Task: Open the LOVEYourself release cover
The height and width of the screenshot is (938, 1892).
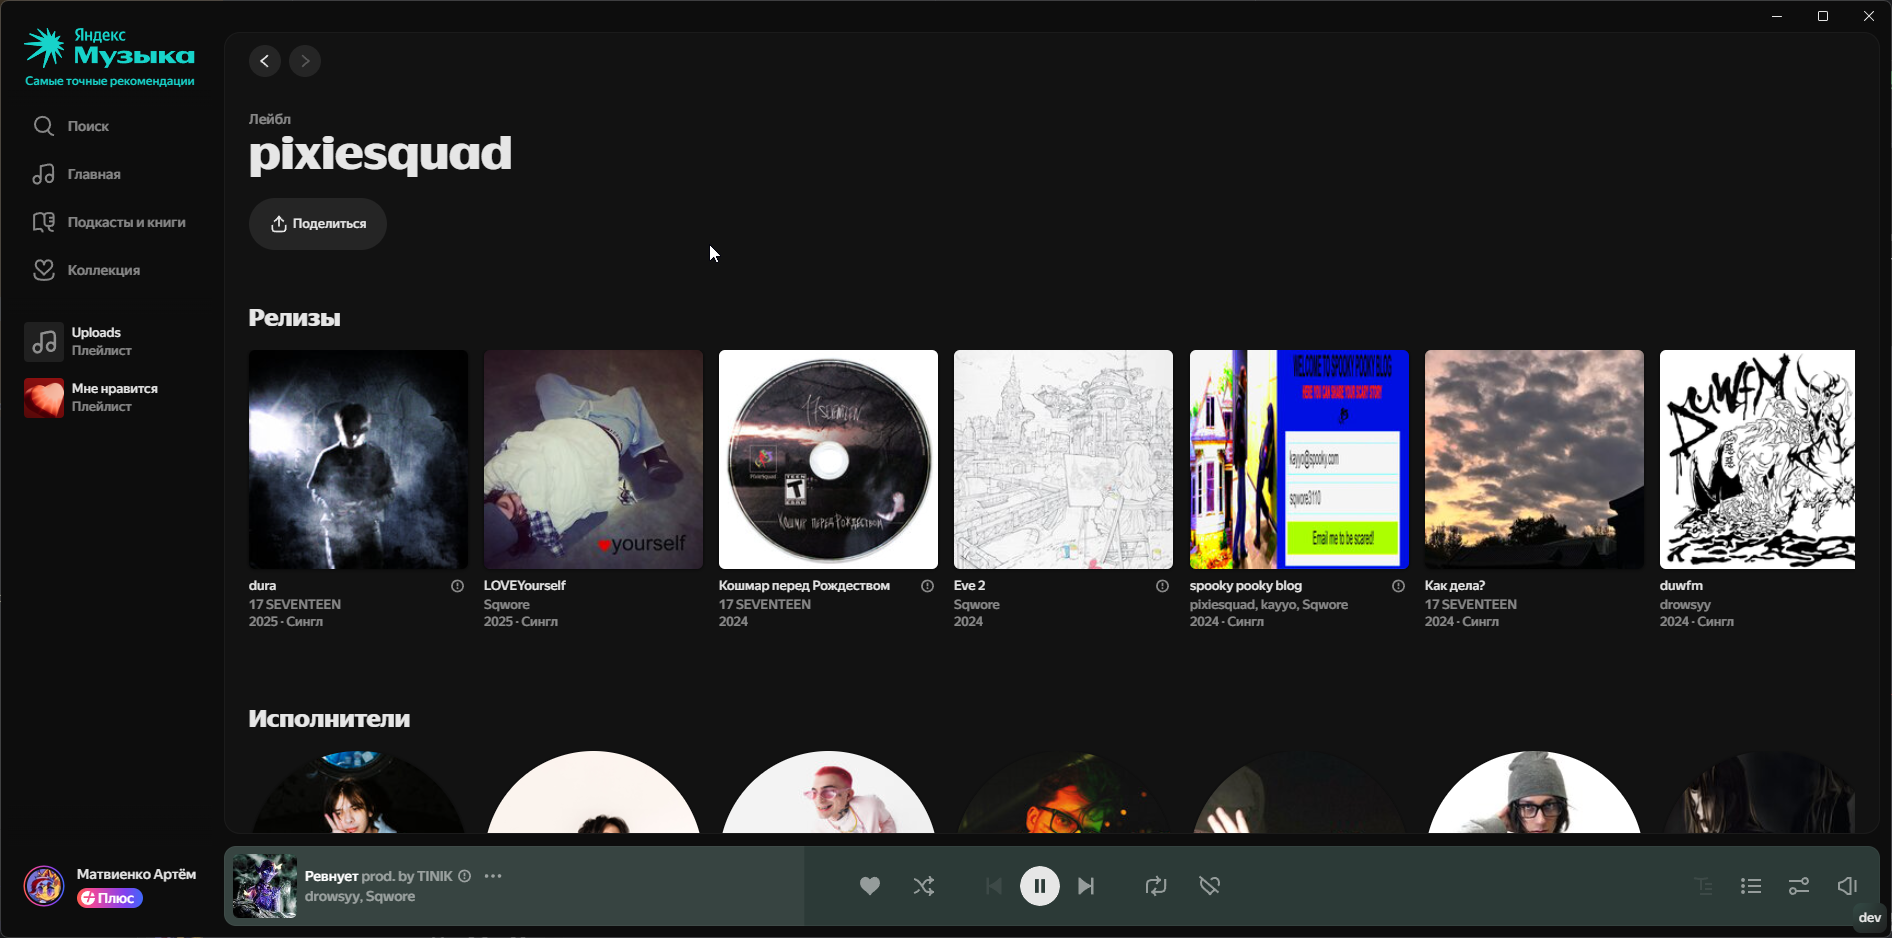Action: point(593,459)
